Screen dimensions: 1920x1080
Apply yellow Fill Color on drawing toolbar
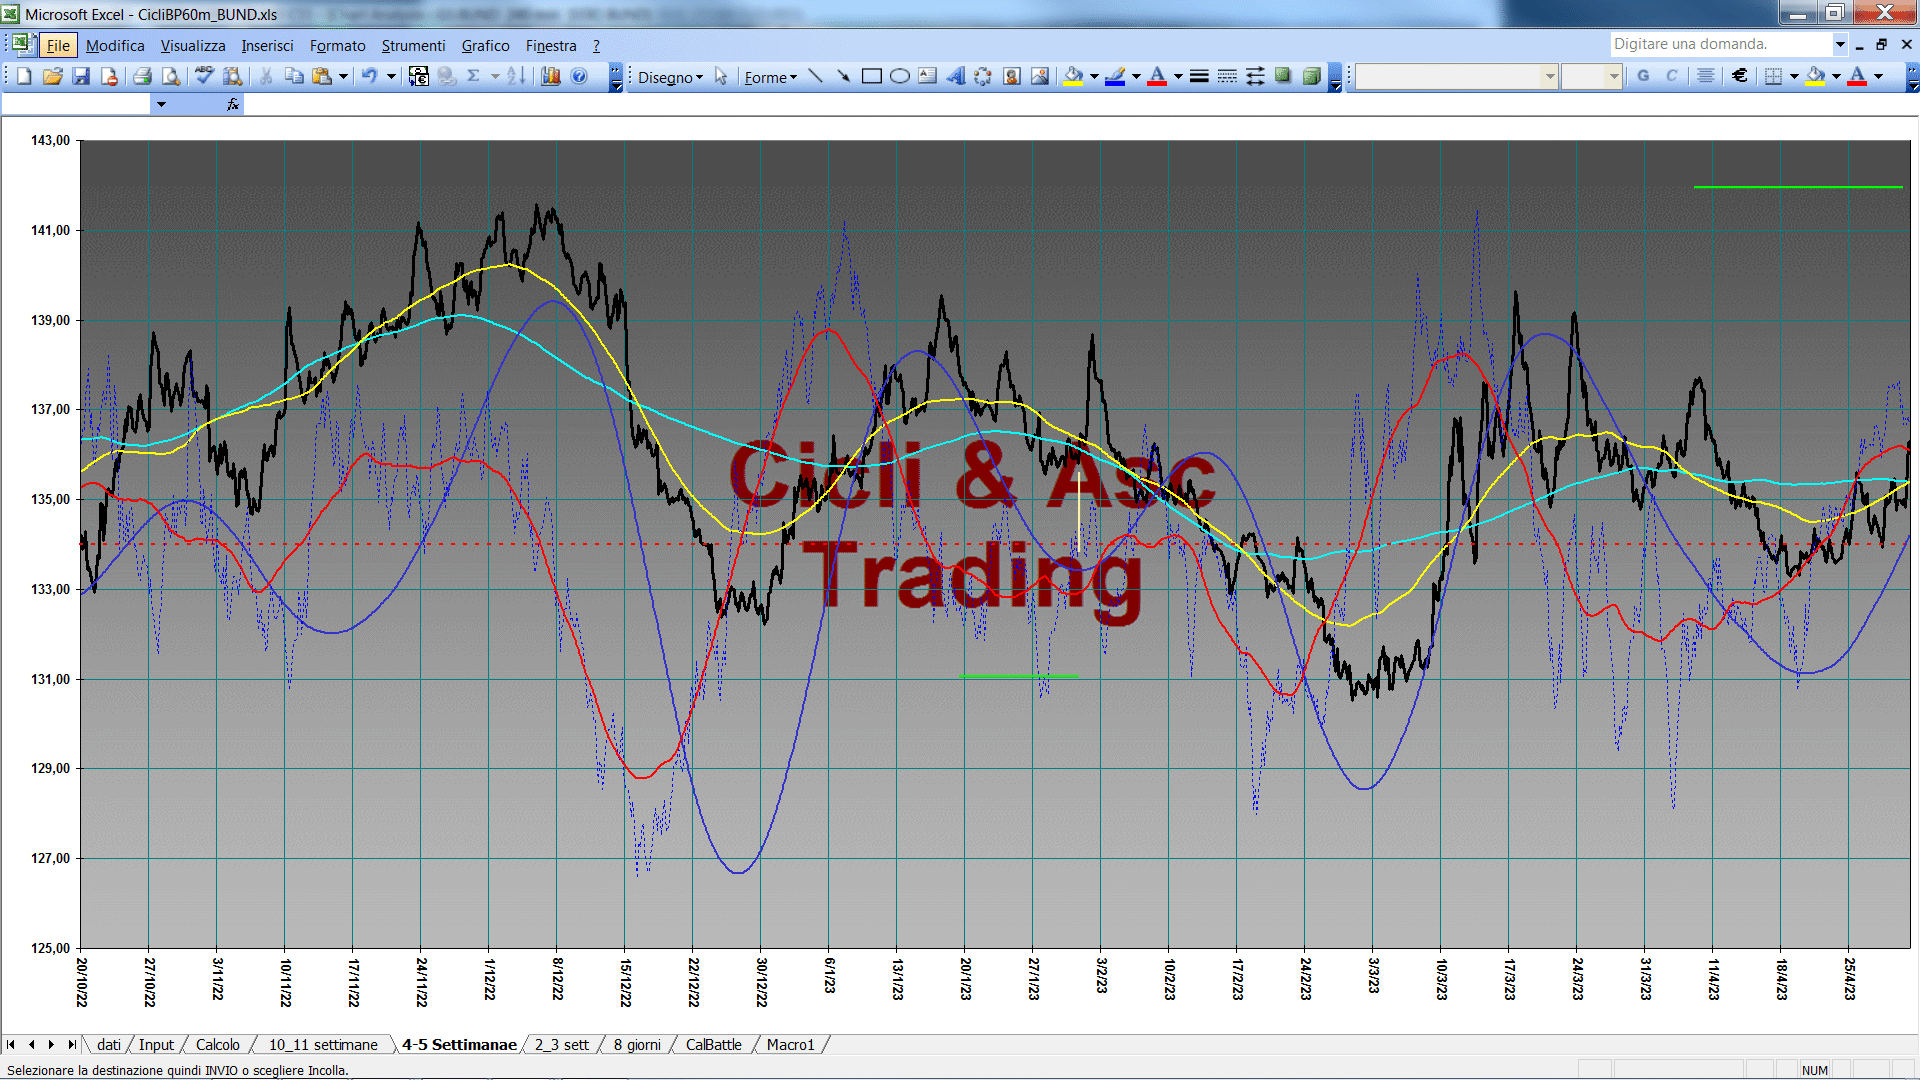[x=1074, y=77]
